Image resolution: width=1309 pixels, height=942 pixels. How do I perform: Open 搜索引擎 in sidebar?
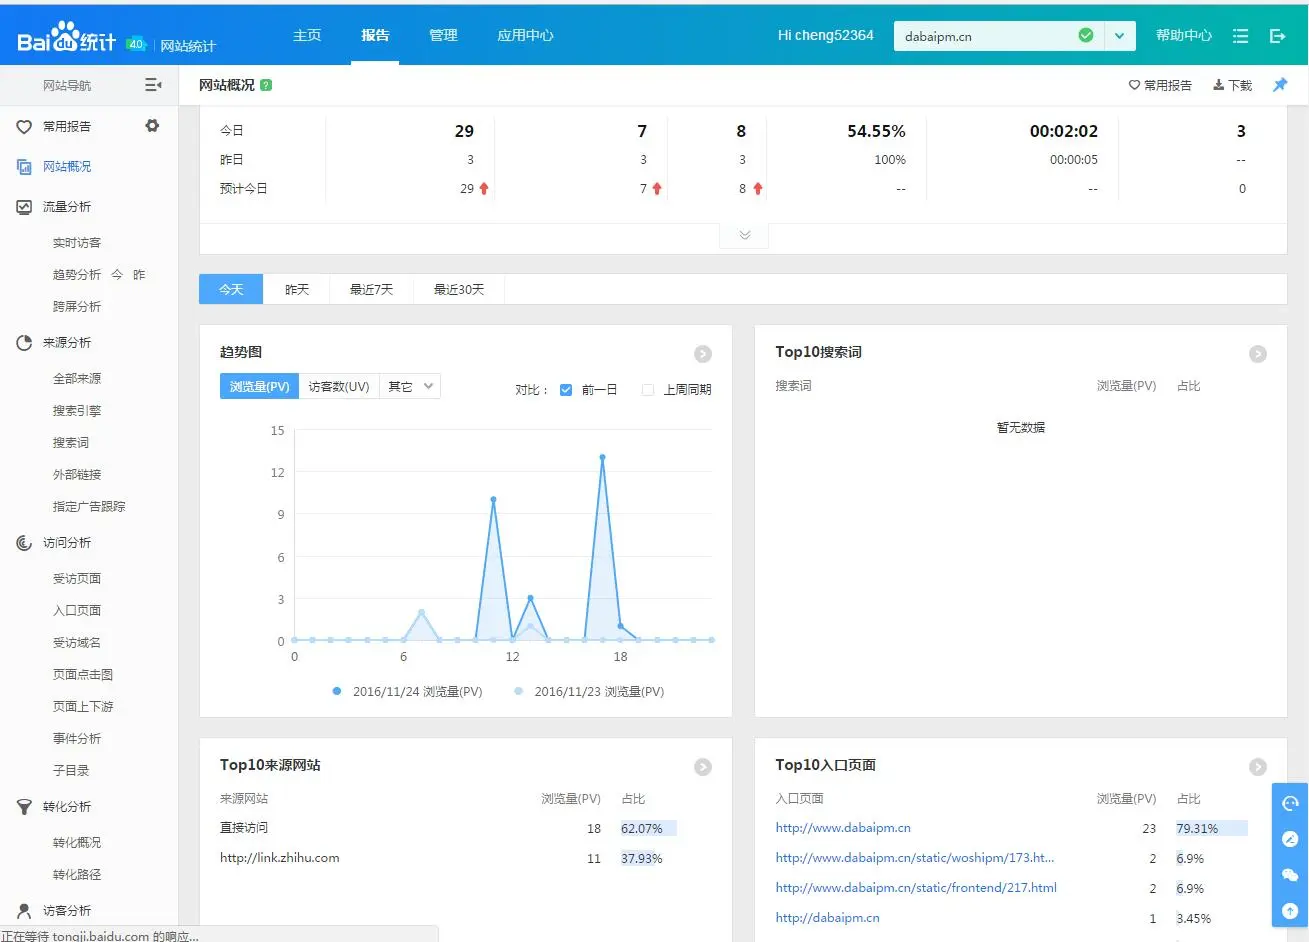[77, 411]
